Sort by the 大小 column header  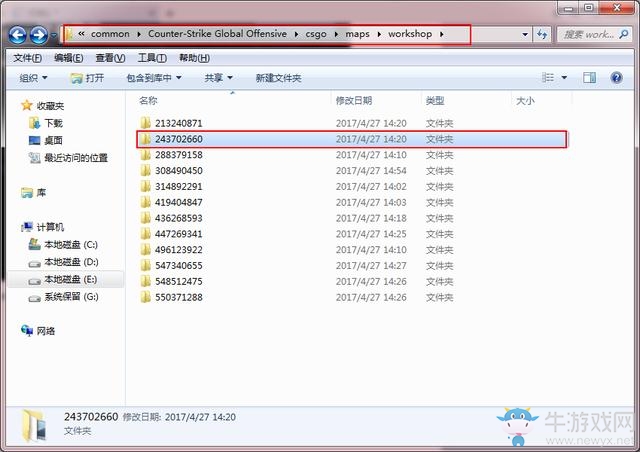coord(525,100)
